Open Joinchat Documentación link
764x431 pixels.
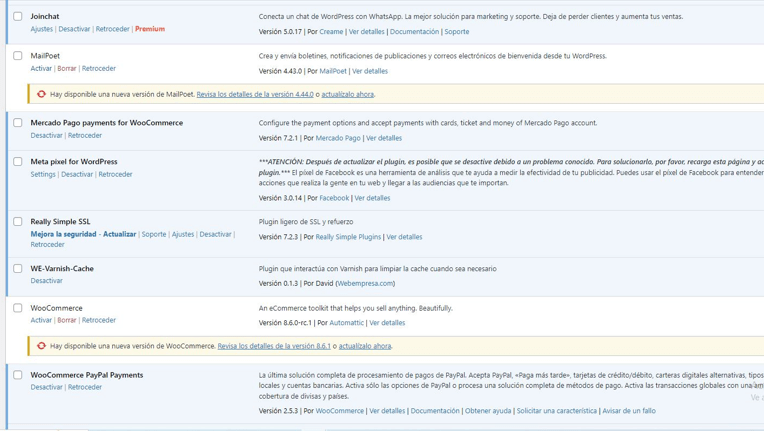(x=414, y=32)
